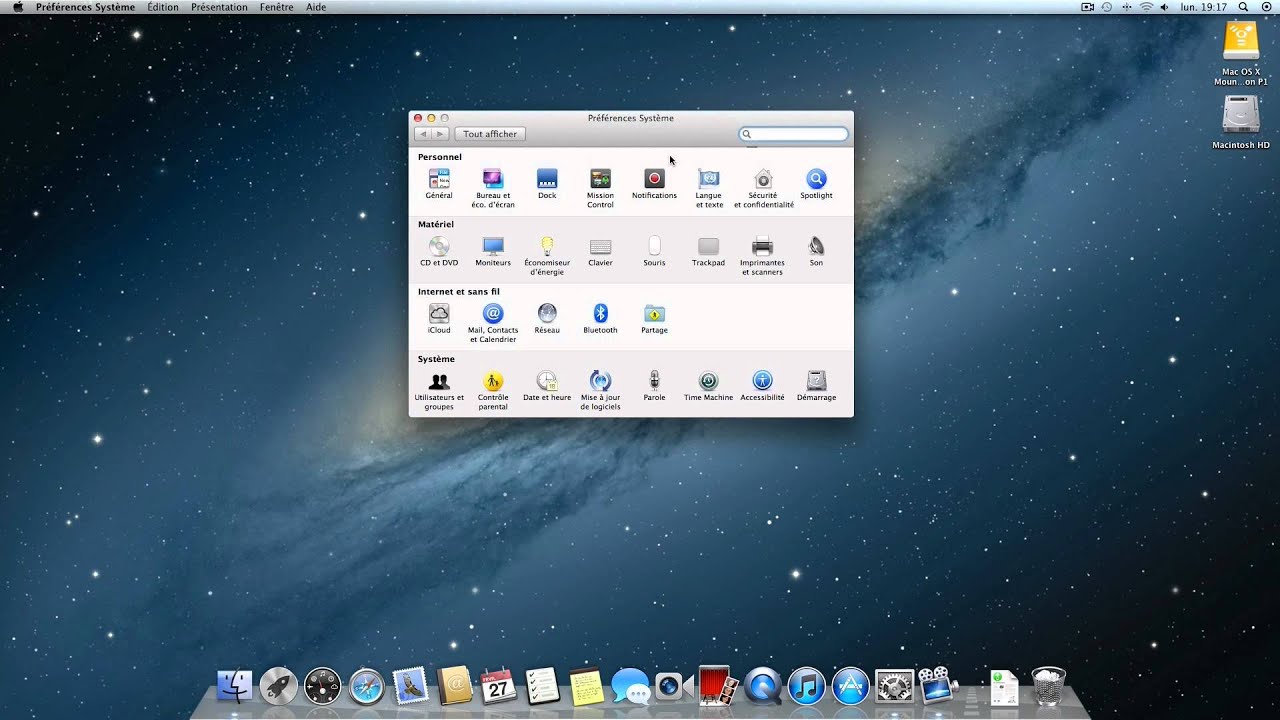Viewport: 1280px width, 720px height.
Task: Go back with the left arrow button
Action: (x=423, y=134)
